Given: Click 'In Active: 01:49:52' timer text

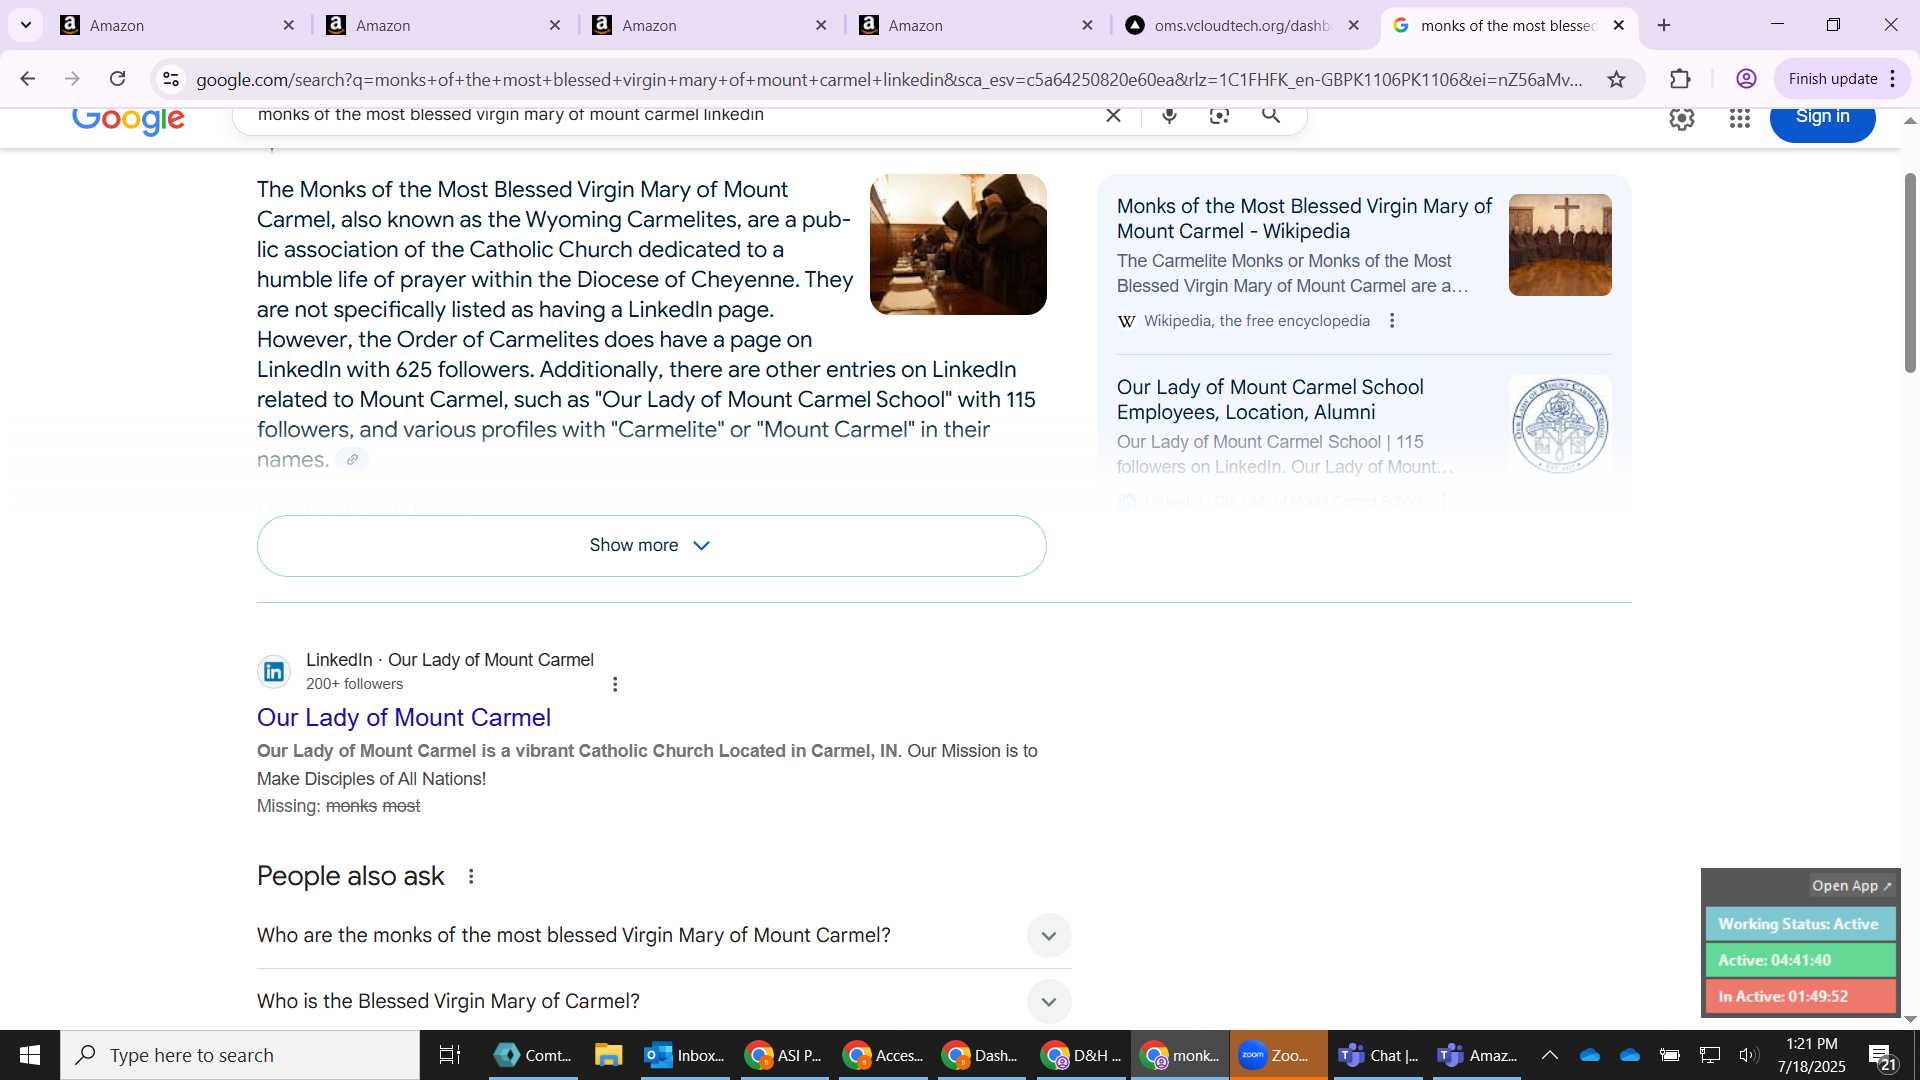Looking at the screenshot, I should pos(1783,996).
